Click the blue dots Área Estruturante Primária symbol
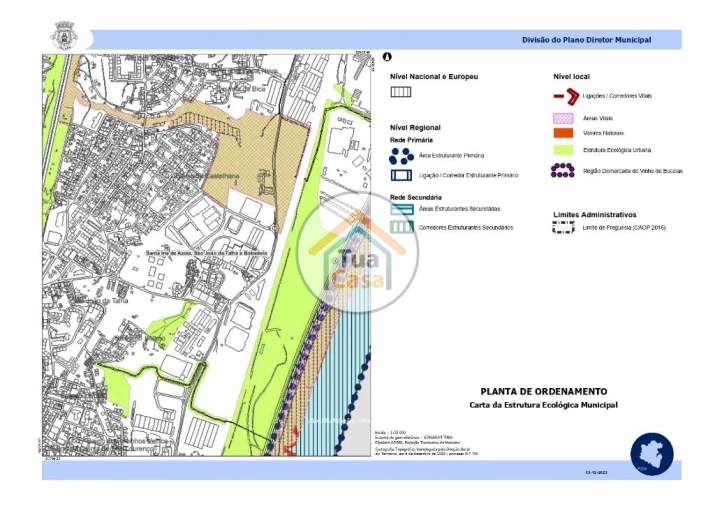 [x=401, y=155]
